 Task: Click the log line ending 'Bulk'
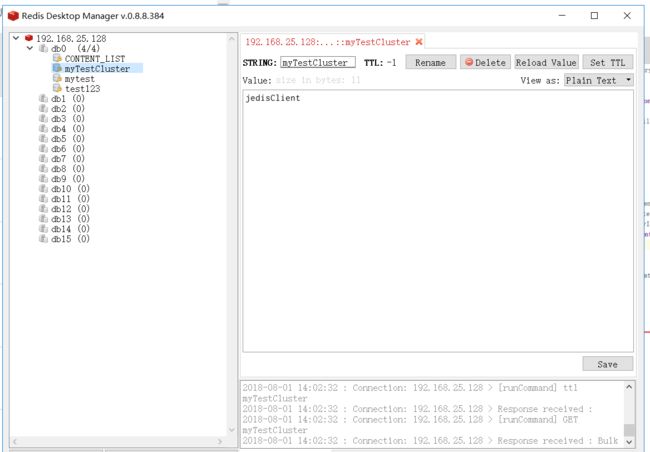[430, 440]
